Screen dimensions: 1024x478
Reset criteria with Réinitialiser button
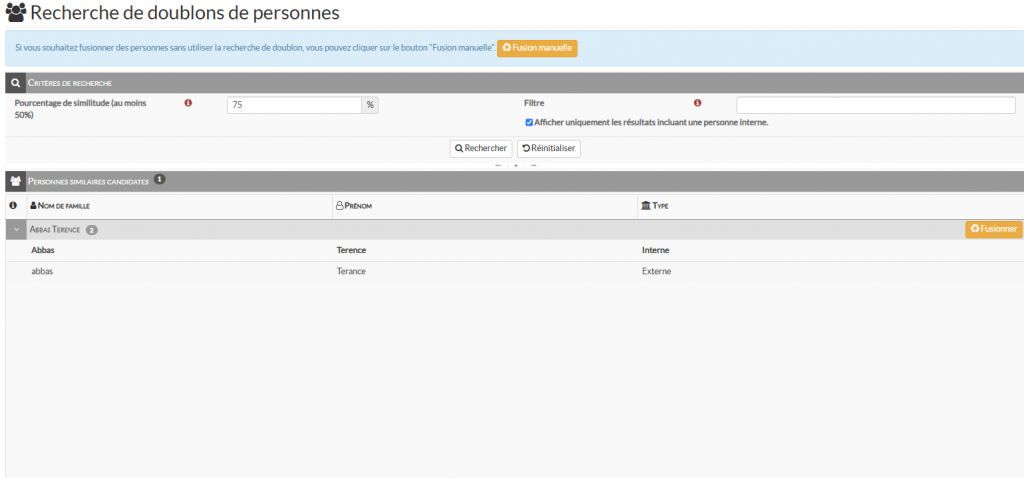point(548,148)
